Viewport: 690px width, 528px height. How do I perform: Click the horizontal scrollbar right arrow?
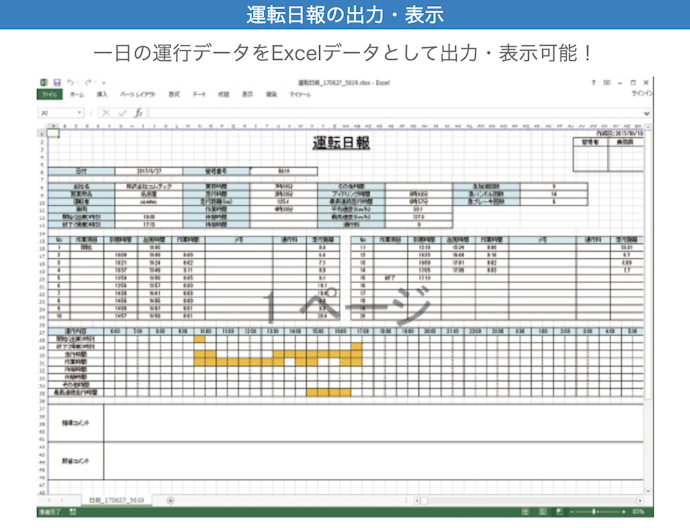pos(640,500)
